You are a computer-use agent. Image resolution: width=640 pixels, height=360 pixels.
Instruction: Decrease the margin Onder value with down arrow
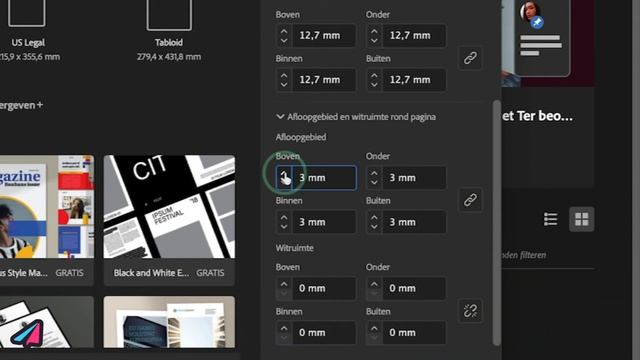coord(374,40)
